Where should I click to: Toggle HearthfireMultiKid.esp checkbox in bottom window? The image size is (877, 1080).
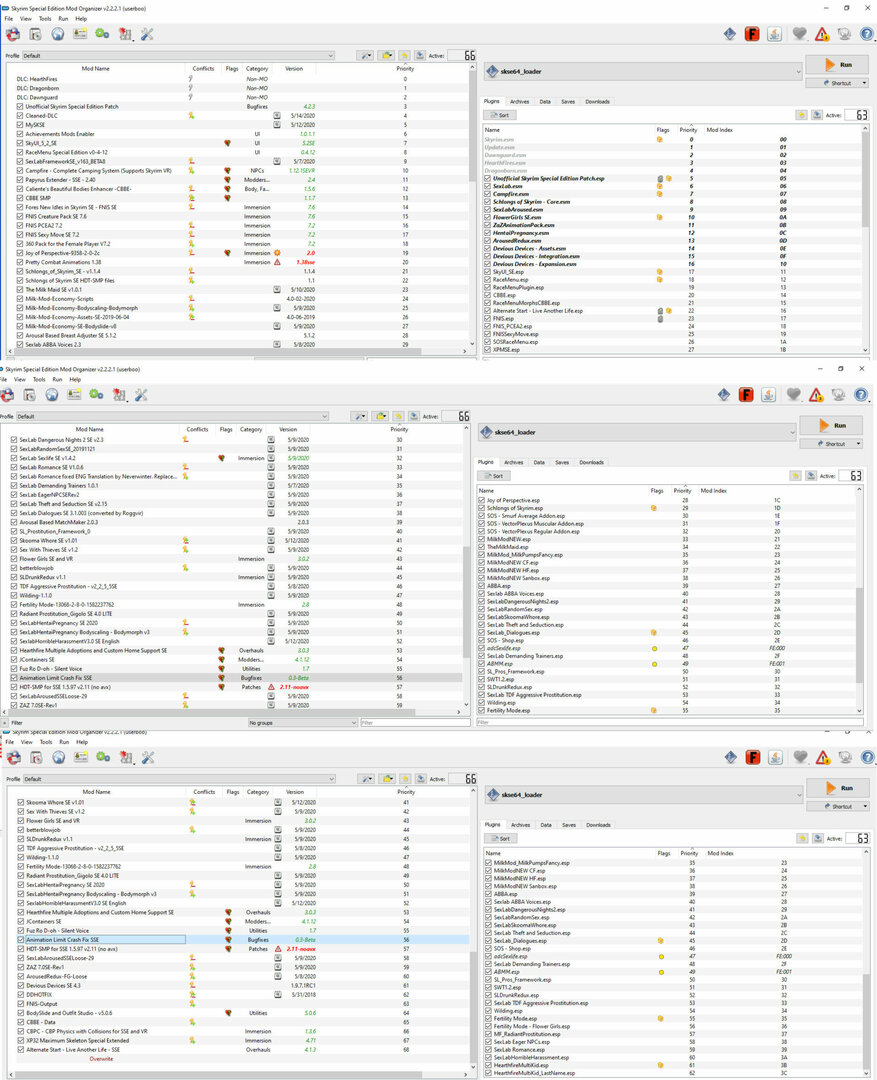point(488,1065)
